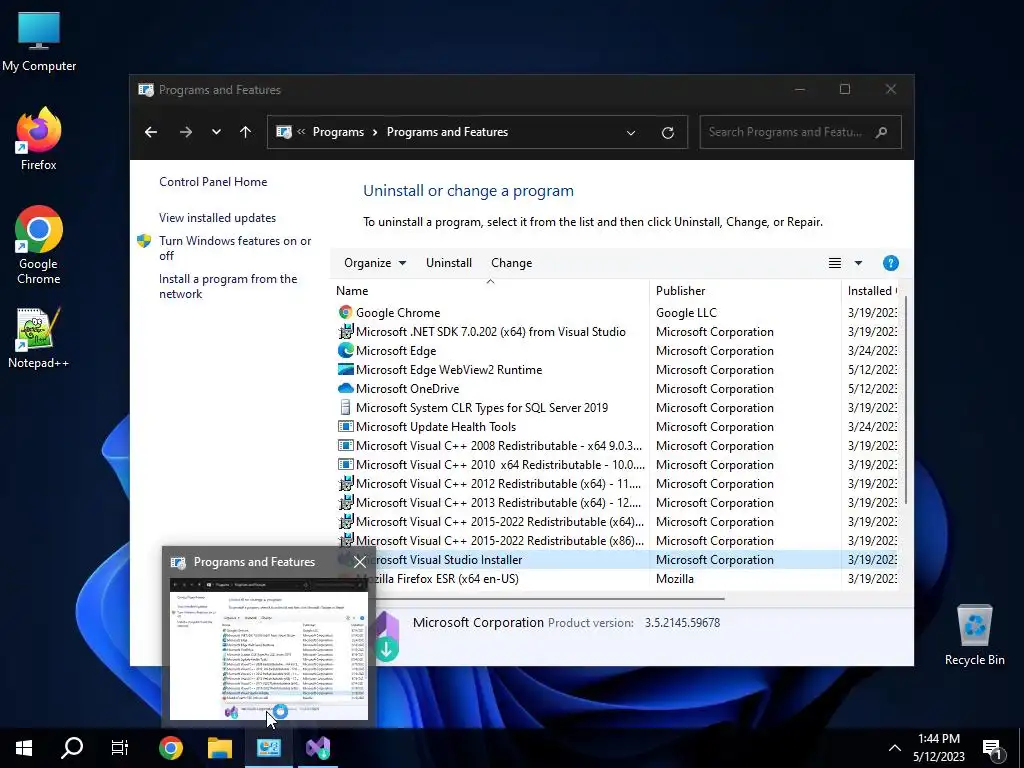Screen dimensions: 1024x768
Task: Select Microsoft OneDrive cloud icon
Action: pyautogui.click(x=345, y=388)
